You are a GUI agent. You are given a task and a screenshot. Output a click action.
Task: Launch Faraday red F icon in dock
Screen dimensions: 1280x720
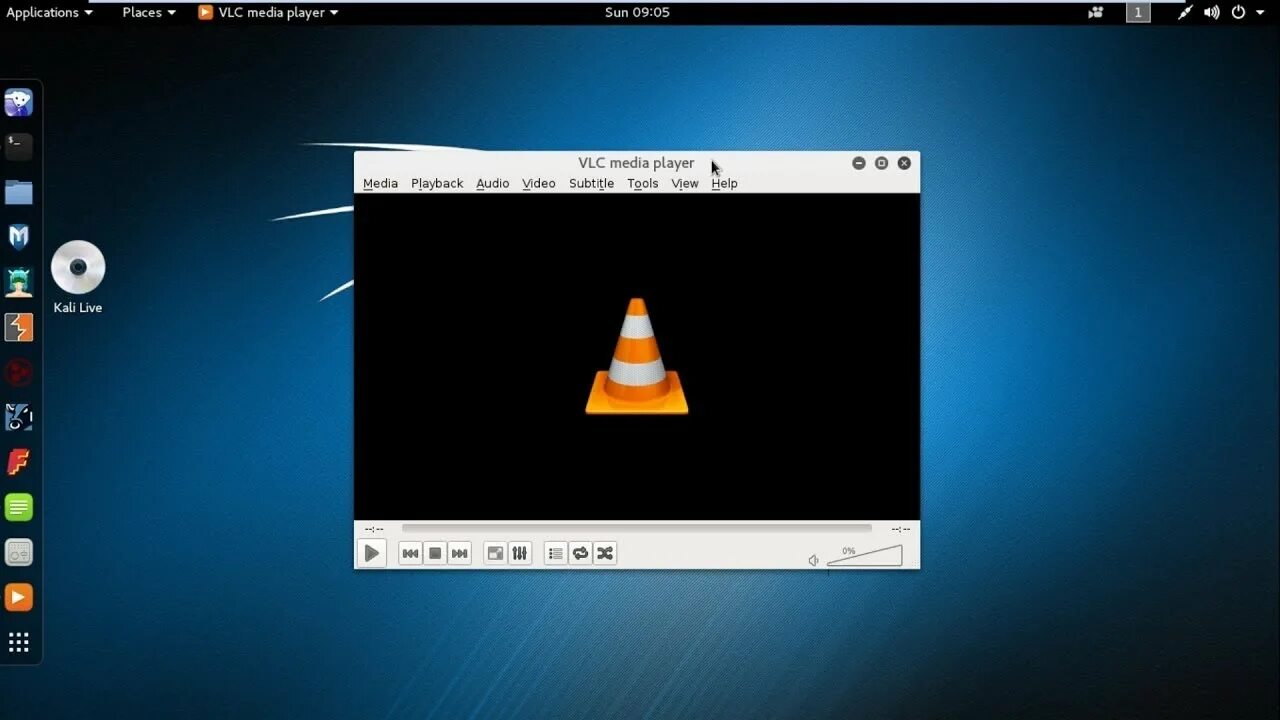19,462
